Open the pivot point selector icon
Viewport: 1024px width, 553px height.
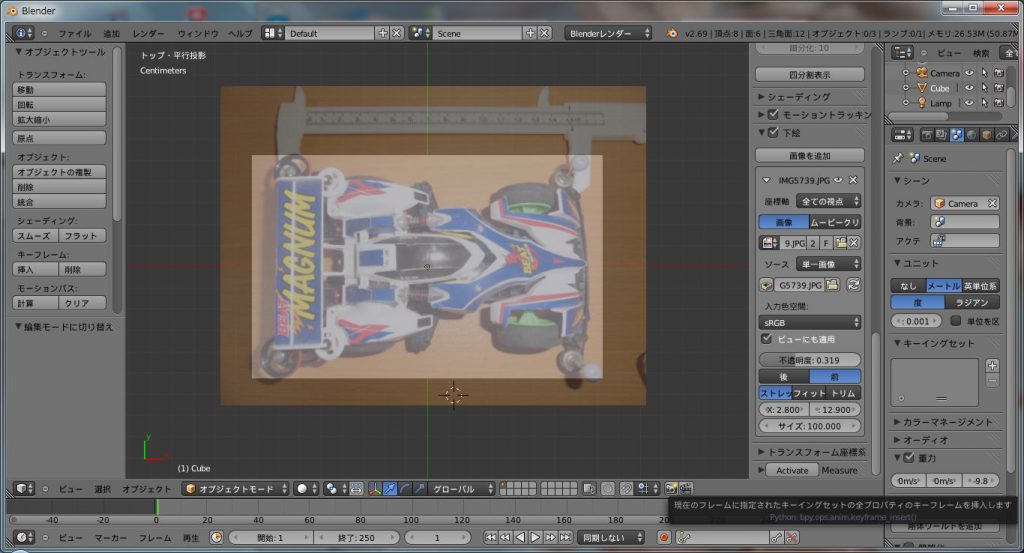[x=336, y=488]
